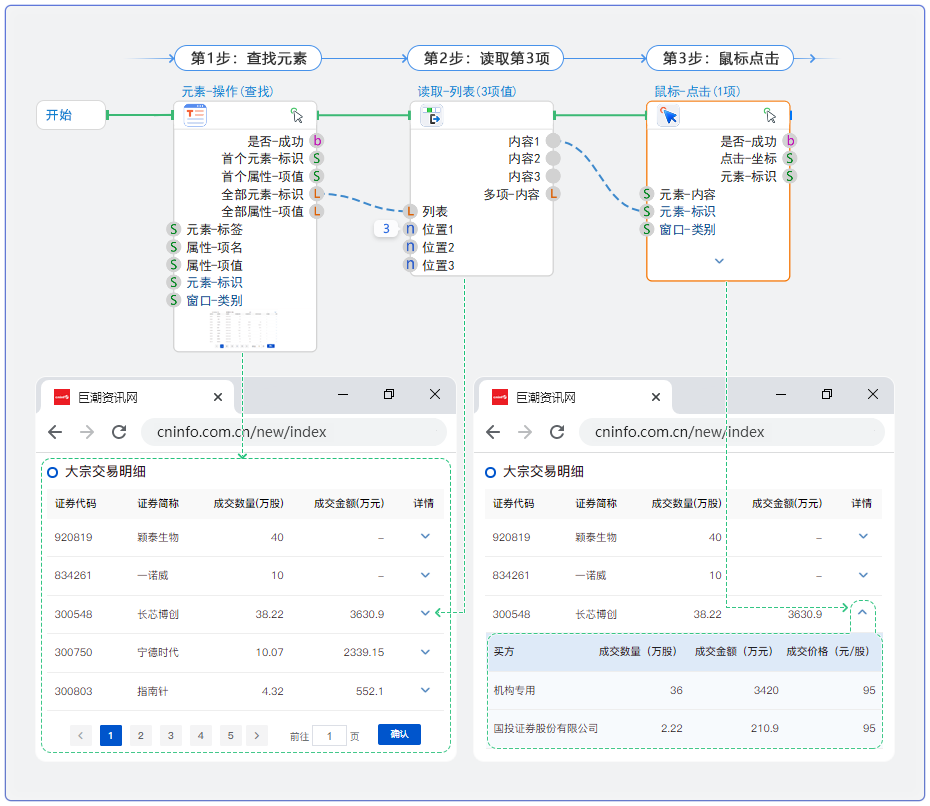Go back in the right browser window
Screen dimensions: 930x806
coord(493,432)
